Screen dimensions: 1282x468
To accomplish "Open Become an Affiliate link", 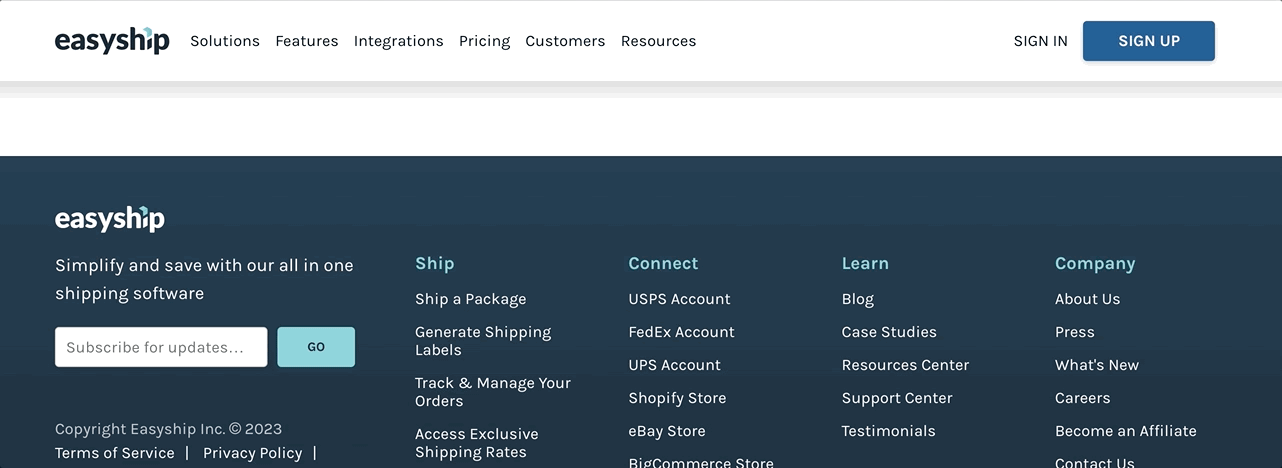I will [x=1125, y=431].
